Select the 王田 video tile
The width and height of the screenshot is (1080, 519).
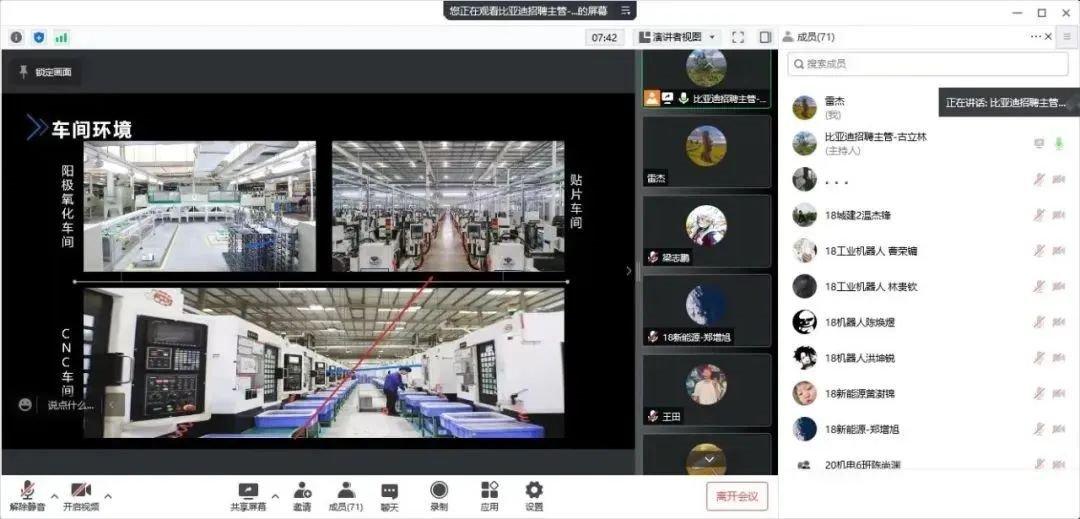pos(706,390)
